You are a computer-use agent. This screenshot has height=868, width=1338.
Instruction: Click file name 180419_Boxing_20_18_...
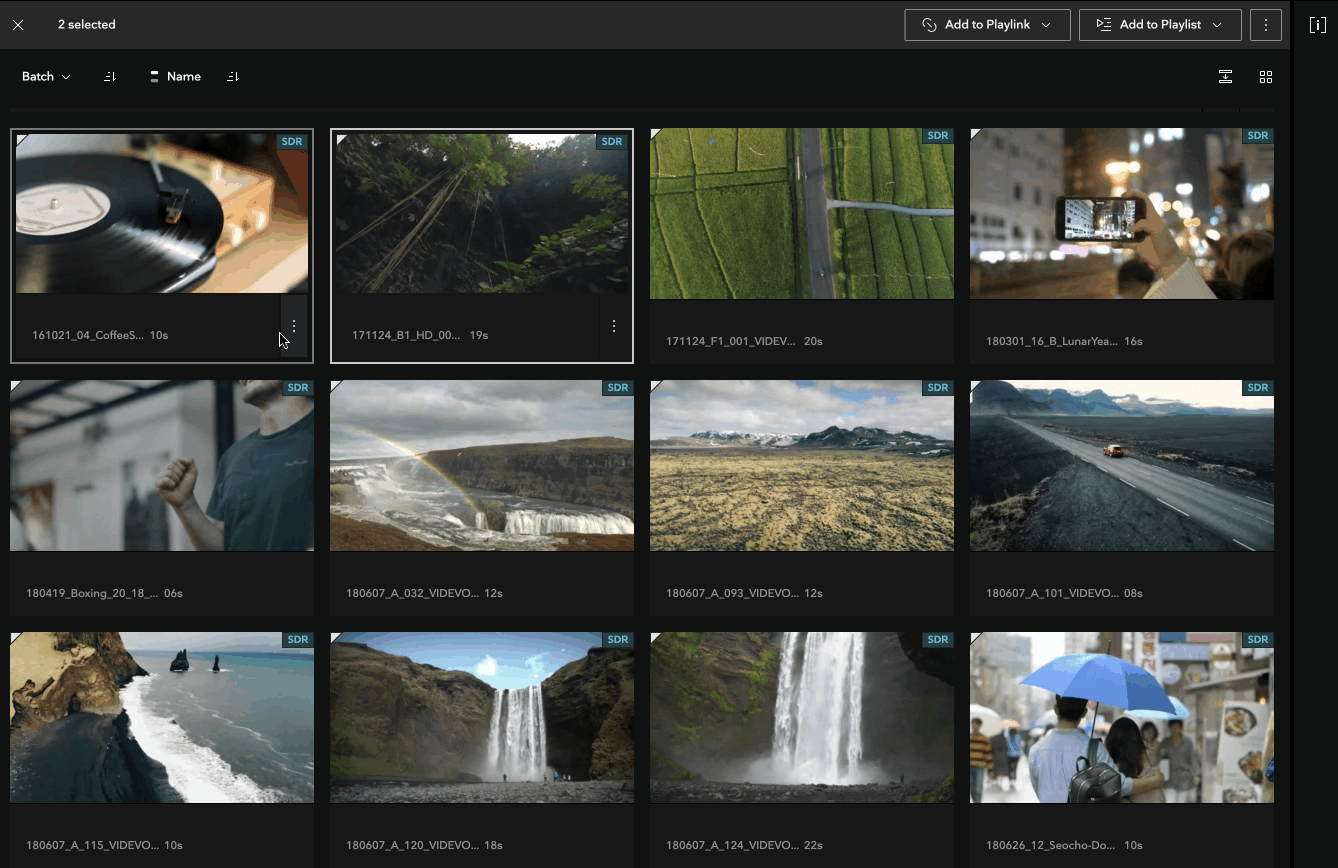point(92,593)
